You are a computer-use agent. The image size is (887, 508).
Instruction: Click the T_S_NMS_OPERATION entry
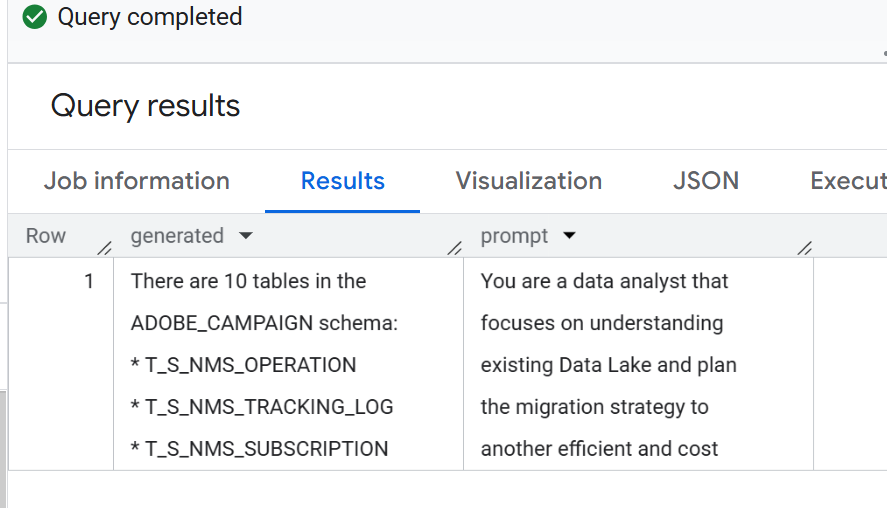pos(243,365)
